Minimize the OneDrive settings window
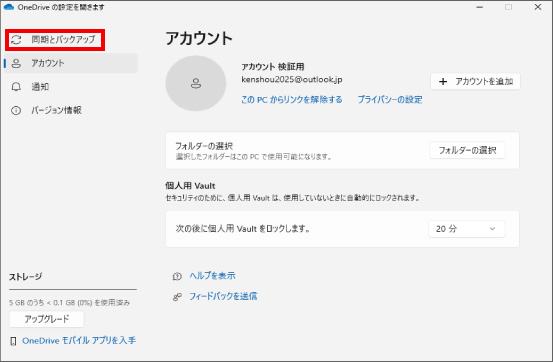The image size is (553, 362). [x=480, y=7]
